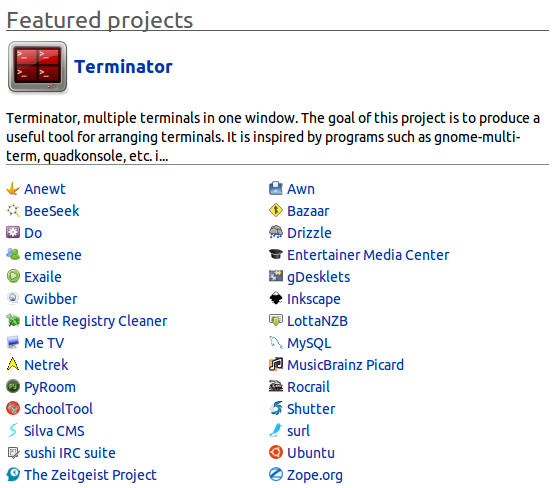This screenshot has height=488, width=559.
Task: Click the Ubuntu orange circle icon
Action: point(276,452)
